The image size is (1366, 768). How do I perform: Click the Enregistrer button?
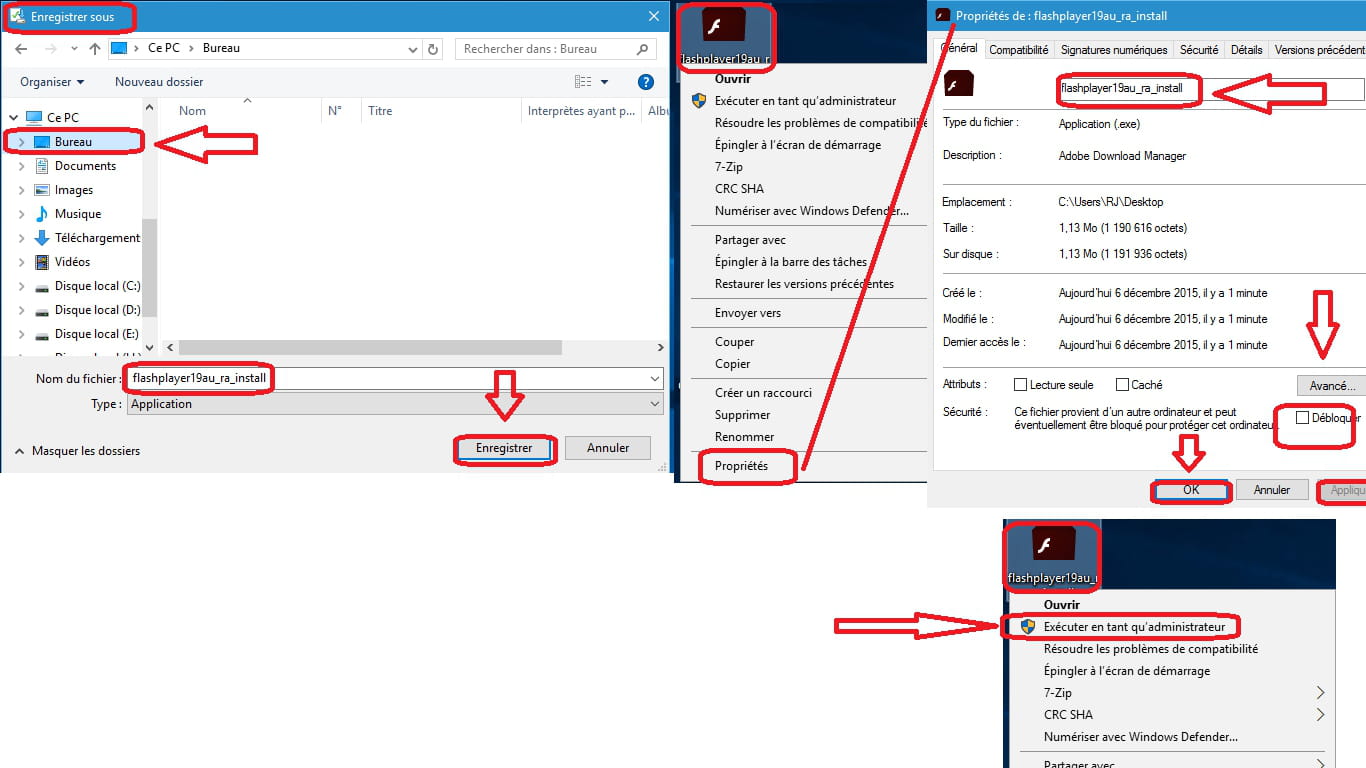[x=504, y=448]
